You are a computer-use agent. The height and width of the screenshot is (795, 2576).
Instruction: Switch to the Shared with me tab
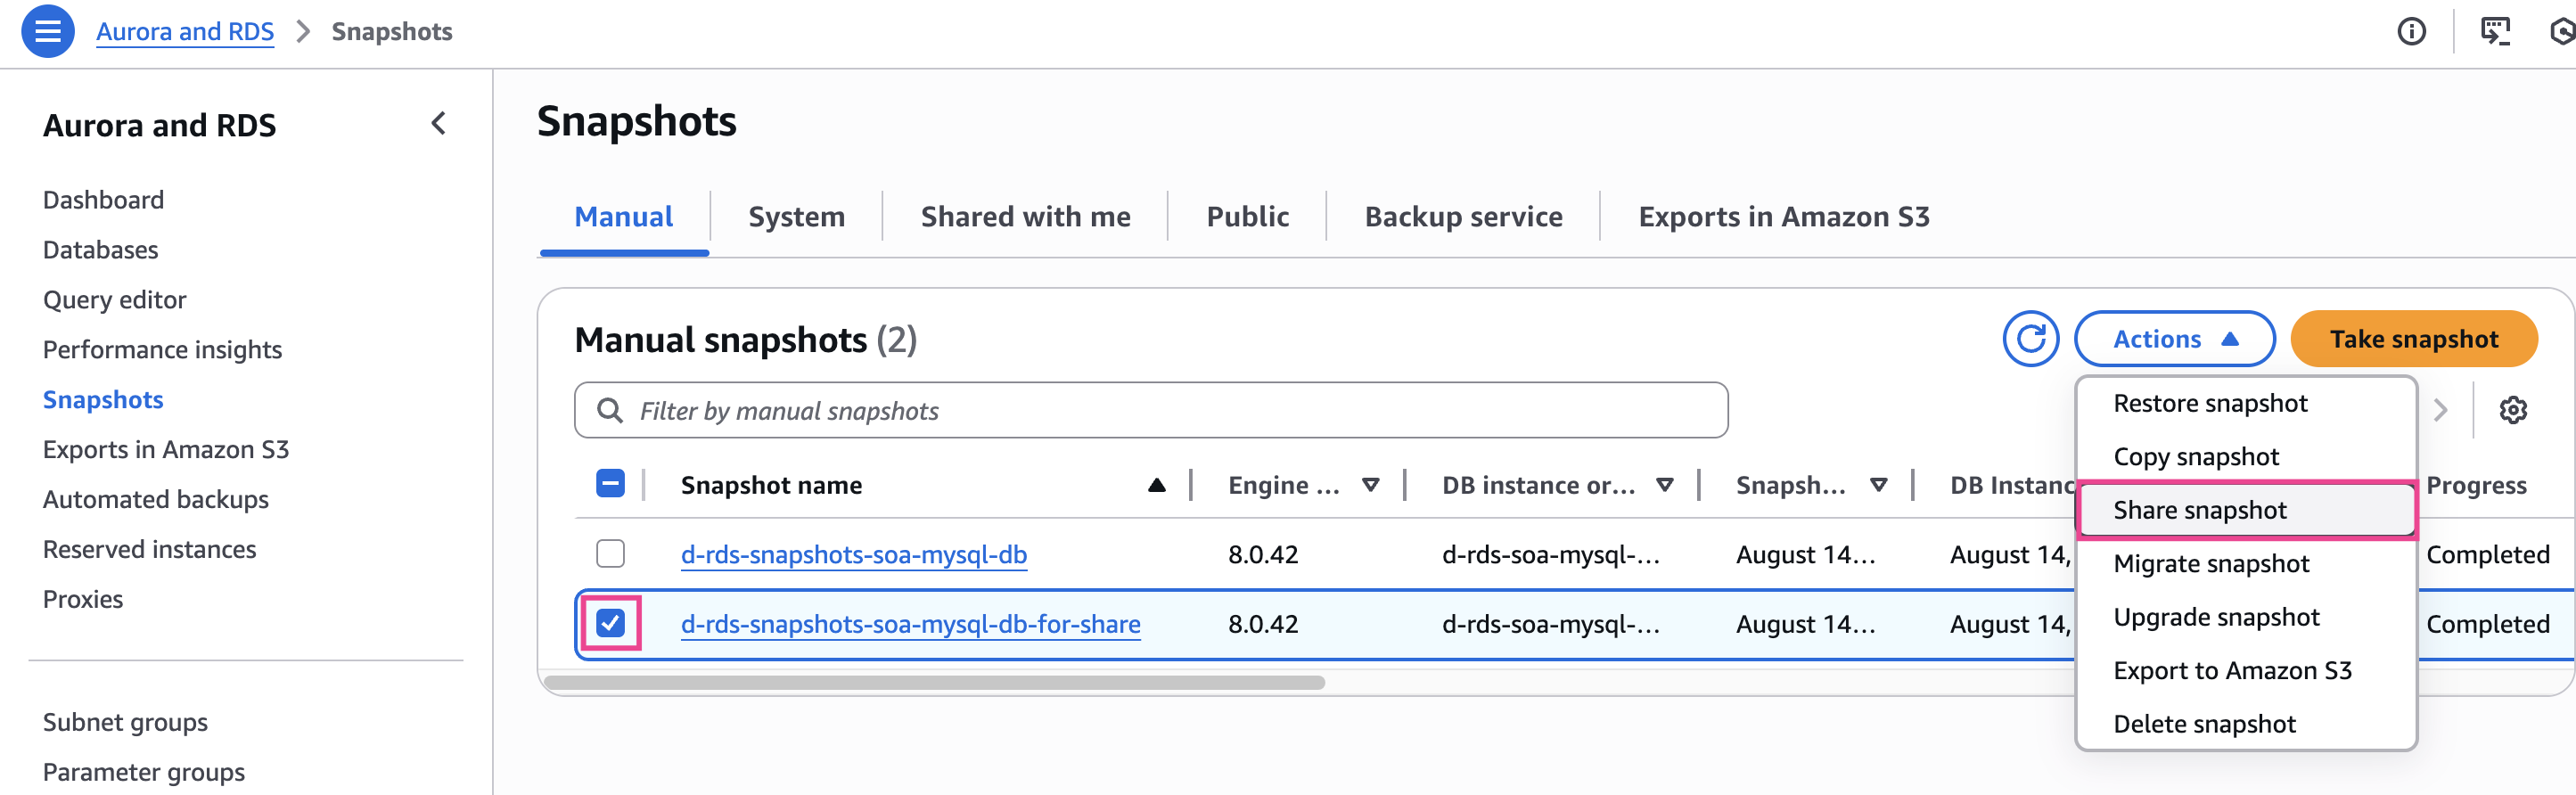1025,217
